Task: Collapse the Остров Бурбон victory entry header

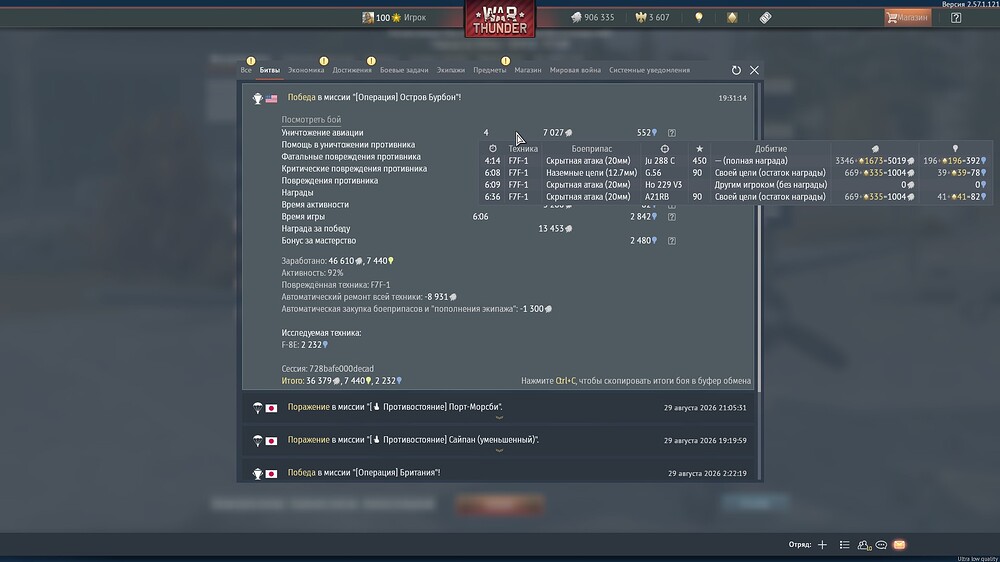Action: coord(499,98)
